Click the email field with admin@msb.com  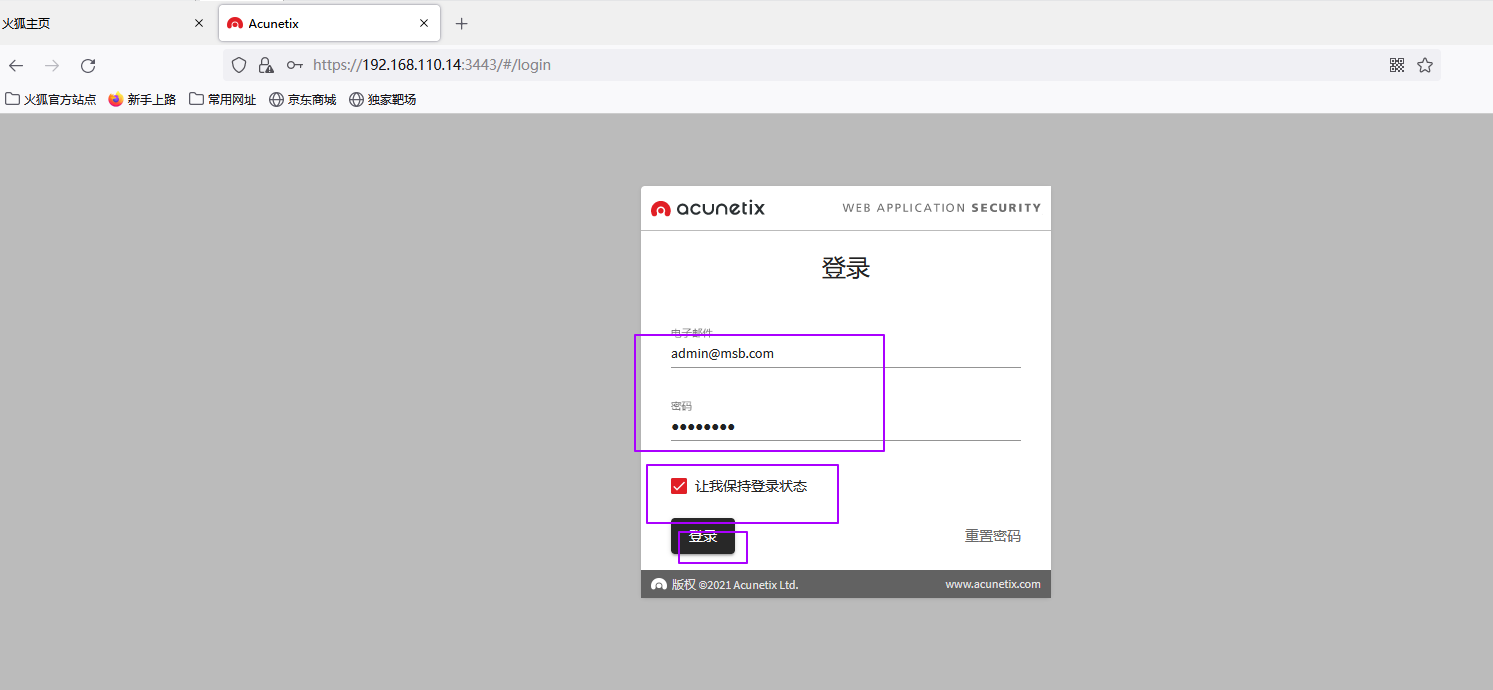[845, 354]
